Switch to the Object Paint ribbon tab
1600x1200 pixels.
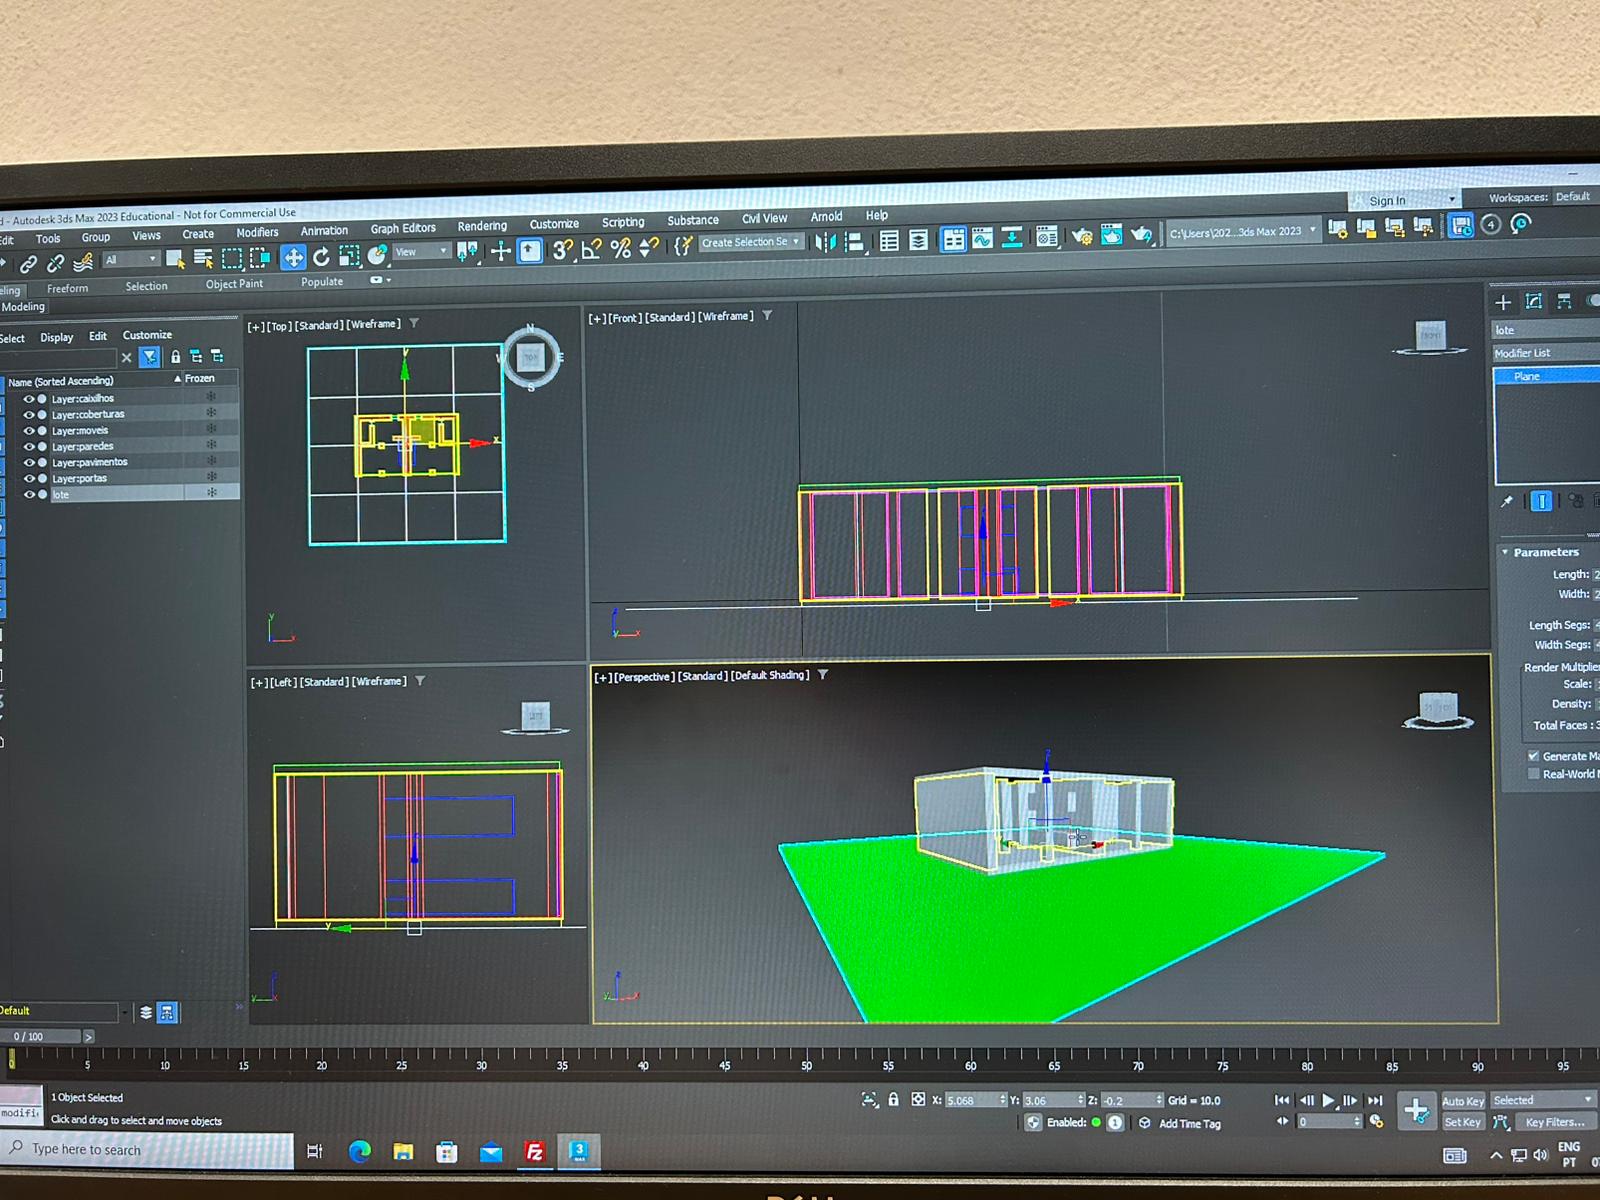click(x=234, y=284)
